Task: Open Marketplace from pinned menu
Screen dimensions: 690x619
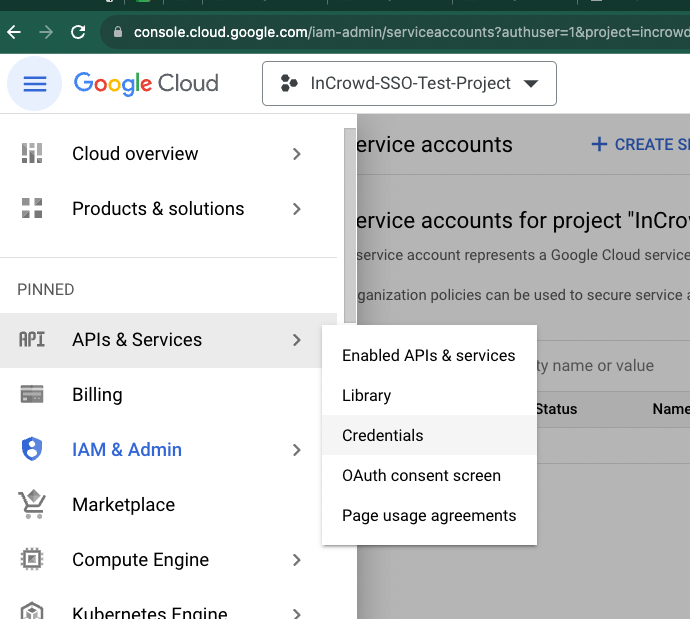Action: pos(168,505)
